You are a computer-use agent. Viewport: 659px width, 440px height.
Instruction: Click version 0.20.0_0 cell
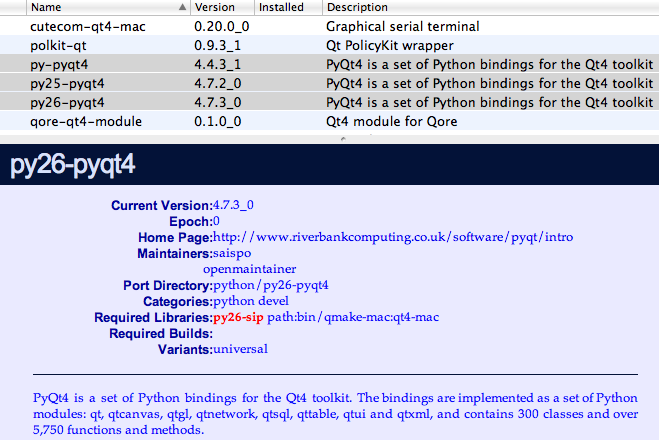(x=221, y=26)
